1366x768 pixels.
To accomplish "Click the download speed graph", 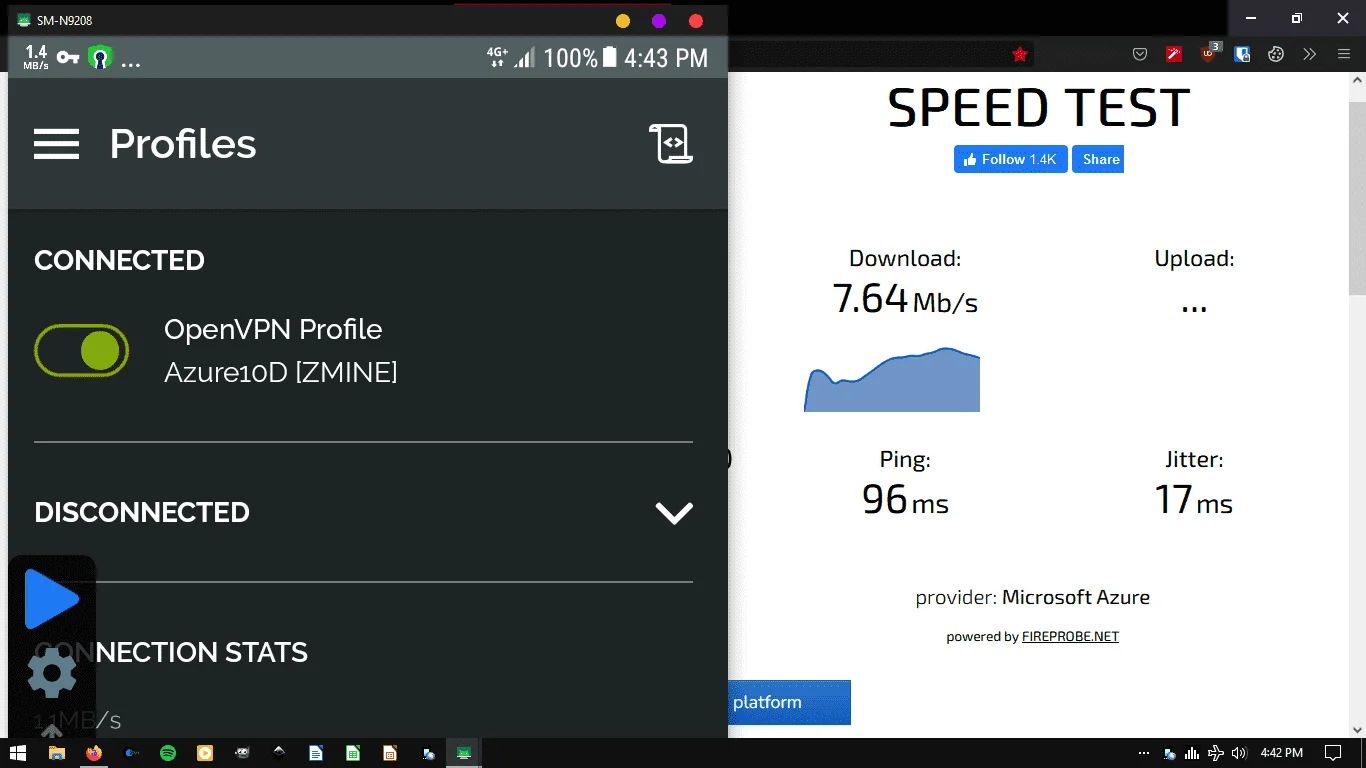I will [x=892, y=379].
